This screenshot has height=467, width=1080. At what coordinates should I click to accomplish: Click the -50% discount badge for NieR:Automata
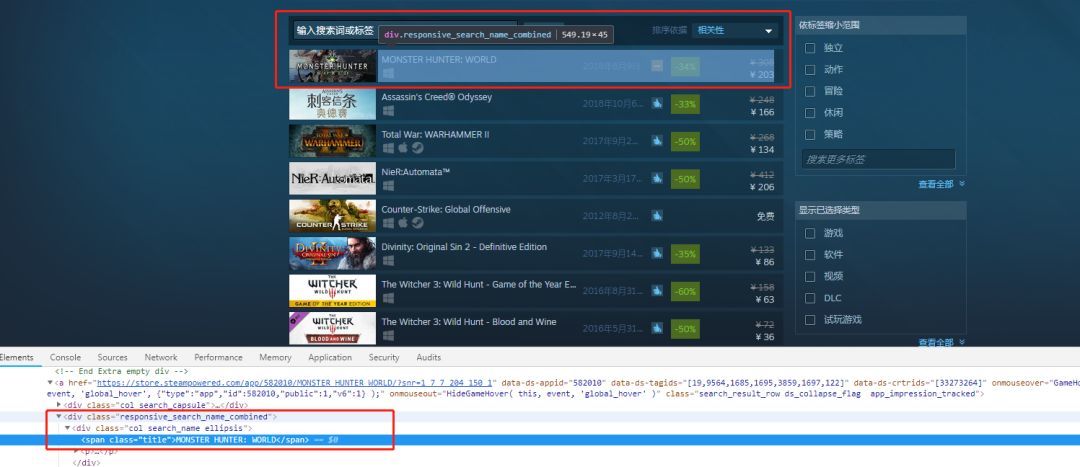685,179
